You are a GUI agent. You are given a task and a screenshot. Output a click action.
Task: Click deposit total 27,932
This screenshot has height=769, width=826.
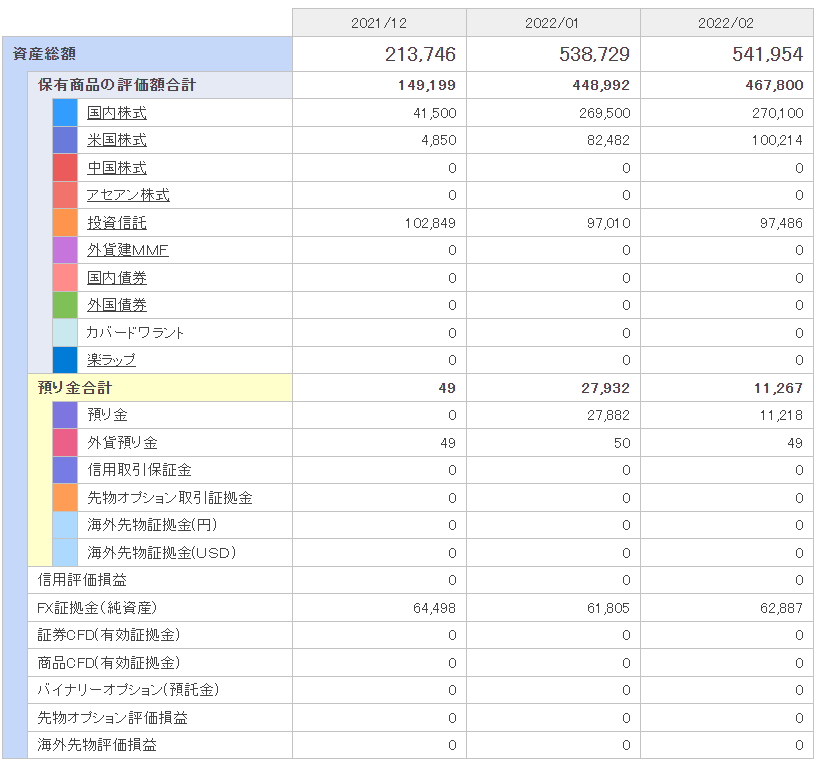[605, 388]
